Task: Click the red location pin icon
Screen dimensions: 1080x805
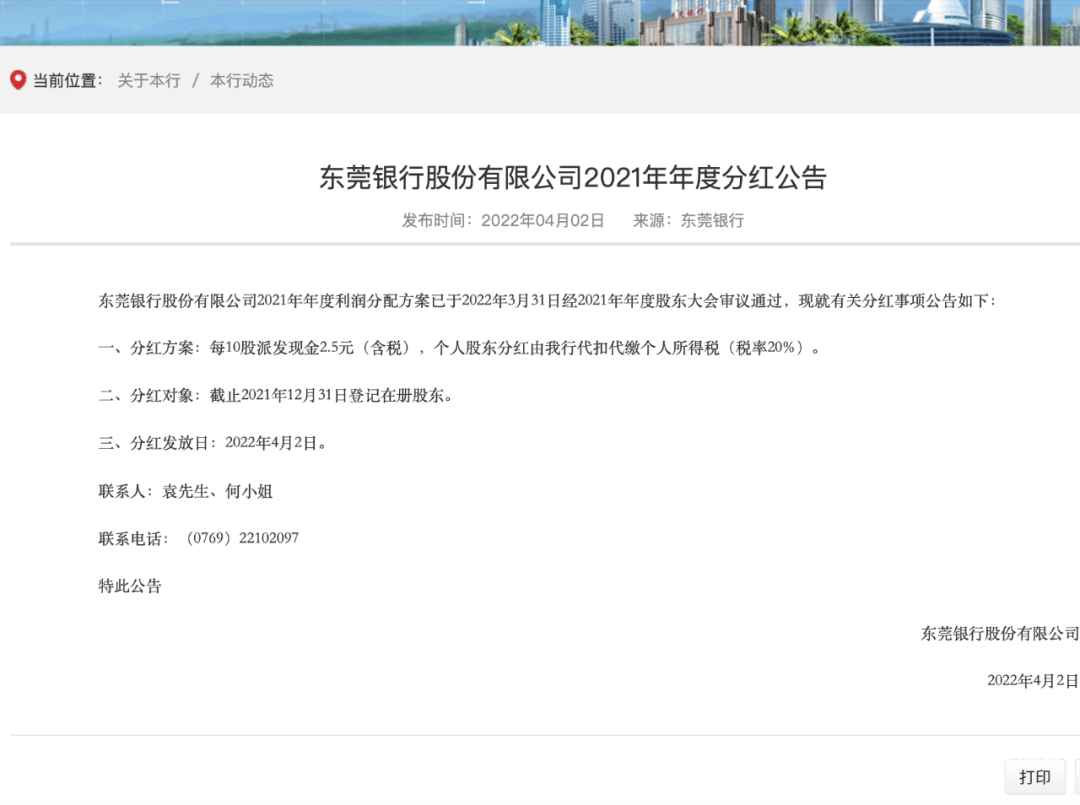Action: point(18,81)
